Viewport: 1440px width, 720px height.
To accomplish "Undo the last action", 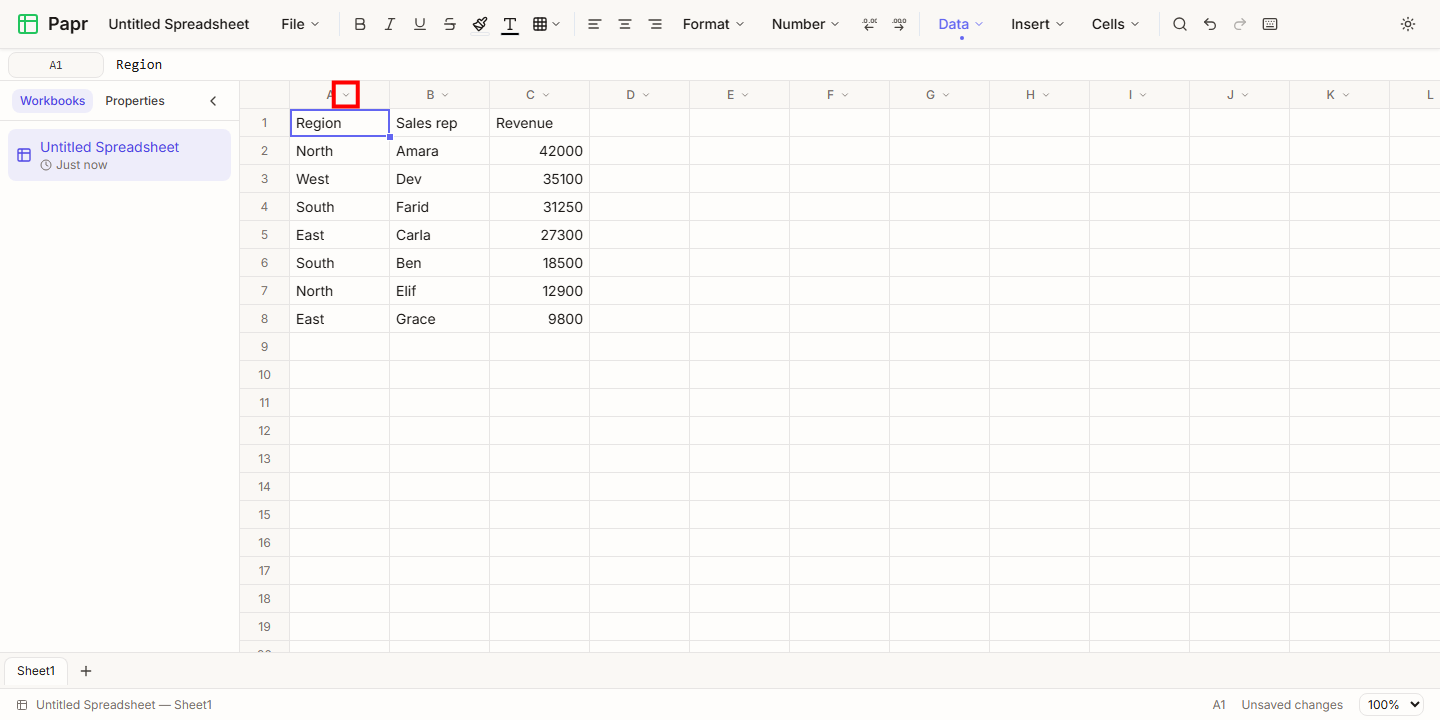I will (x=1210, y=24).
